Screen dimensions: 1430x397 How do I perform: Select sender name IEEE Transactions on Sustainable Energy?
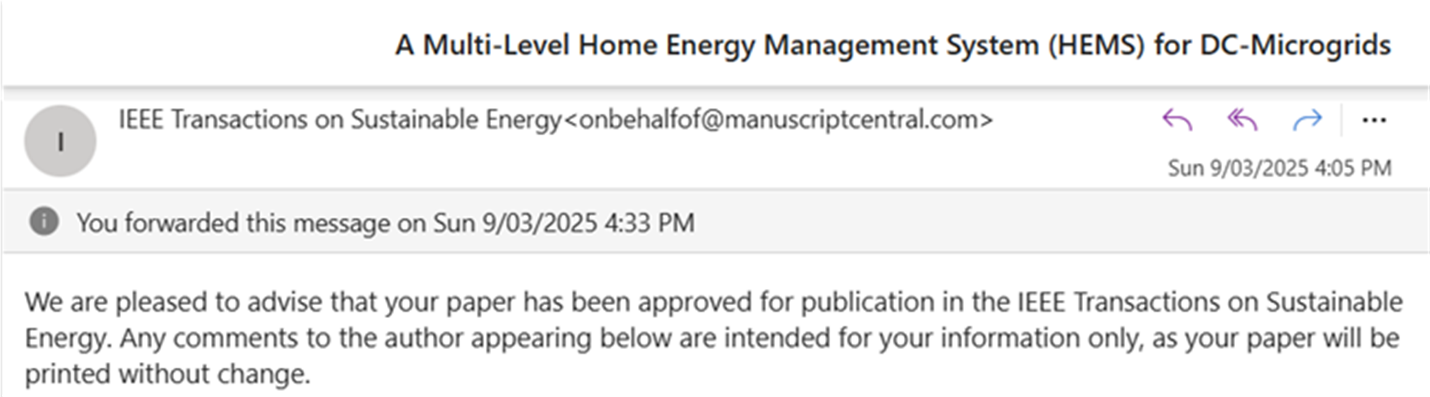(x=340, y=120)
